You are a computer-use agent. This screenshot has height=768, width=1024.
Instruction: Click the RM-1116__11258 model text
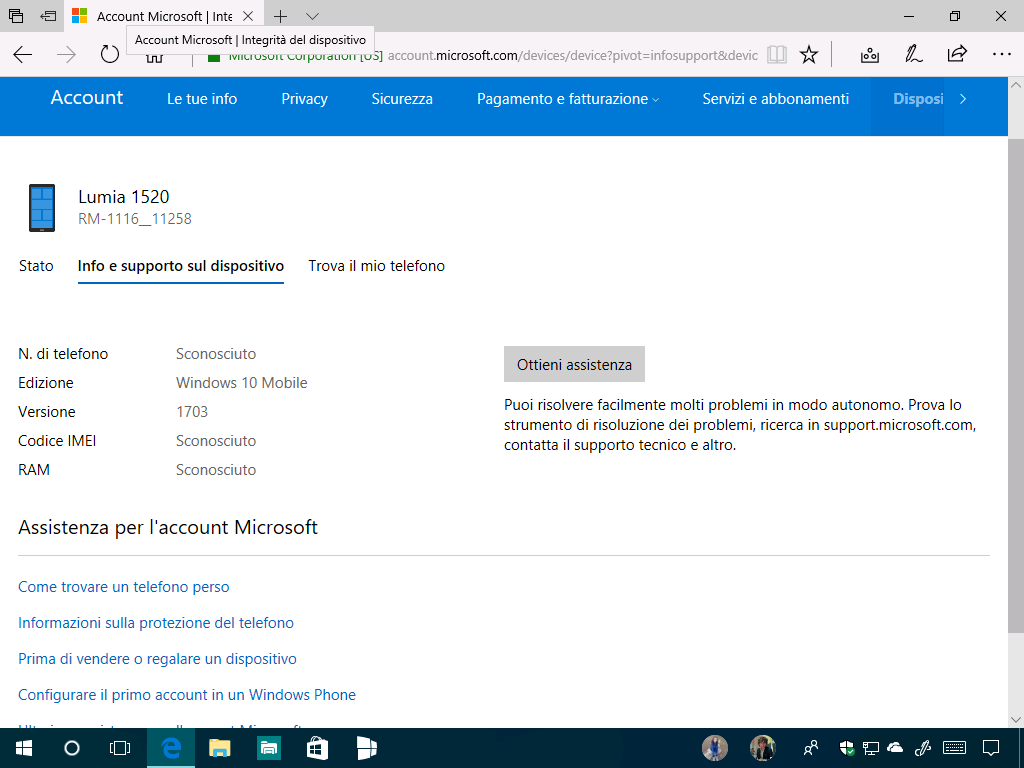pos(135,219)
